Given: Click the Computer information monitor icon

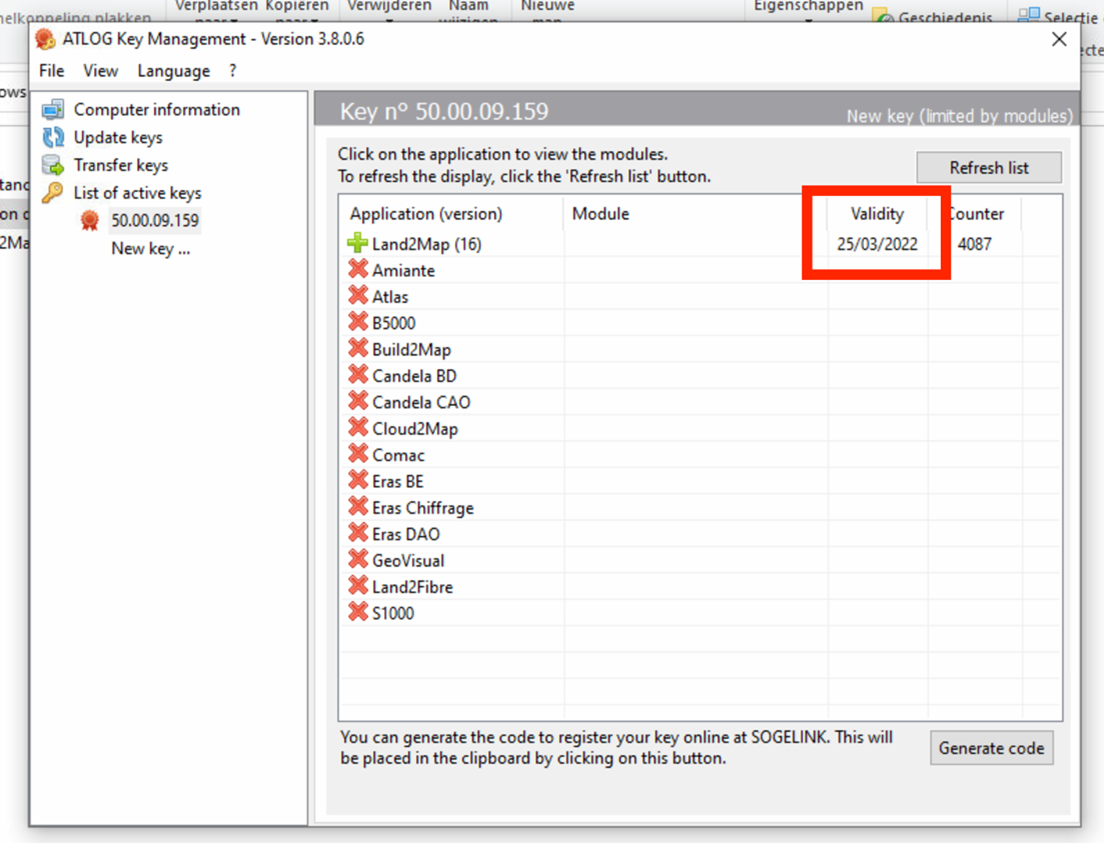Looking at the screenshot, I should point(53,110).
